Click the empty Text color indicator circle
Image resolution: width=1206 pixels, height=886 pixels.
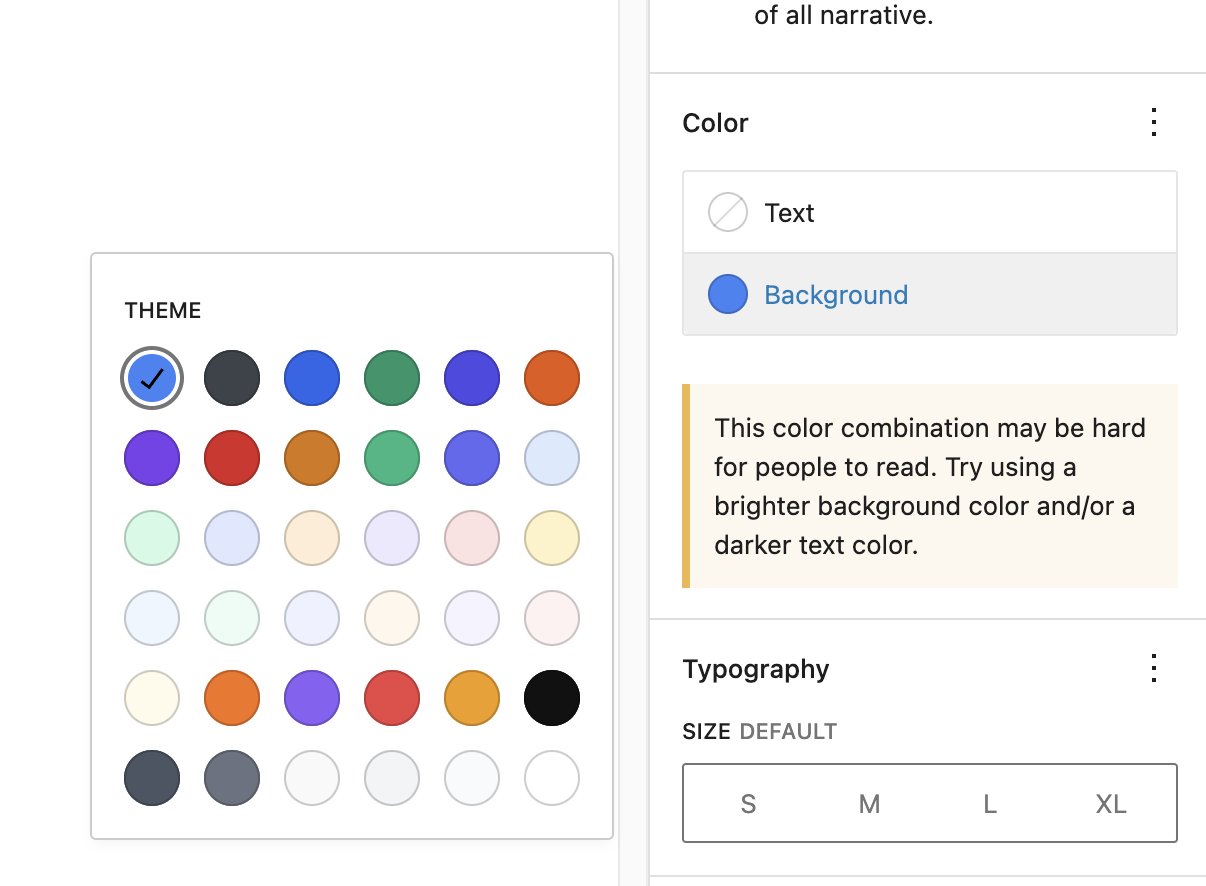point(728,213)
